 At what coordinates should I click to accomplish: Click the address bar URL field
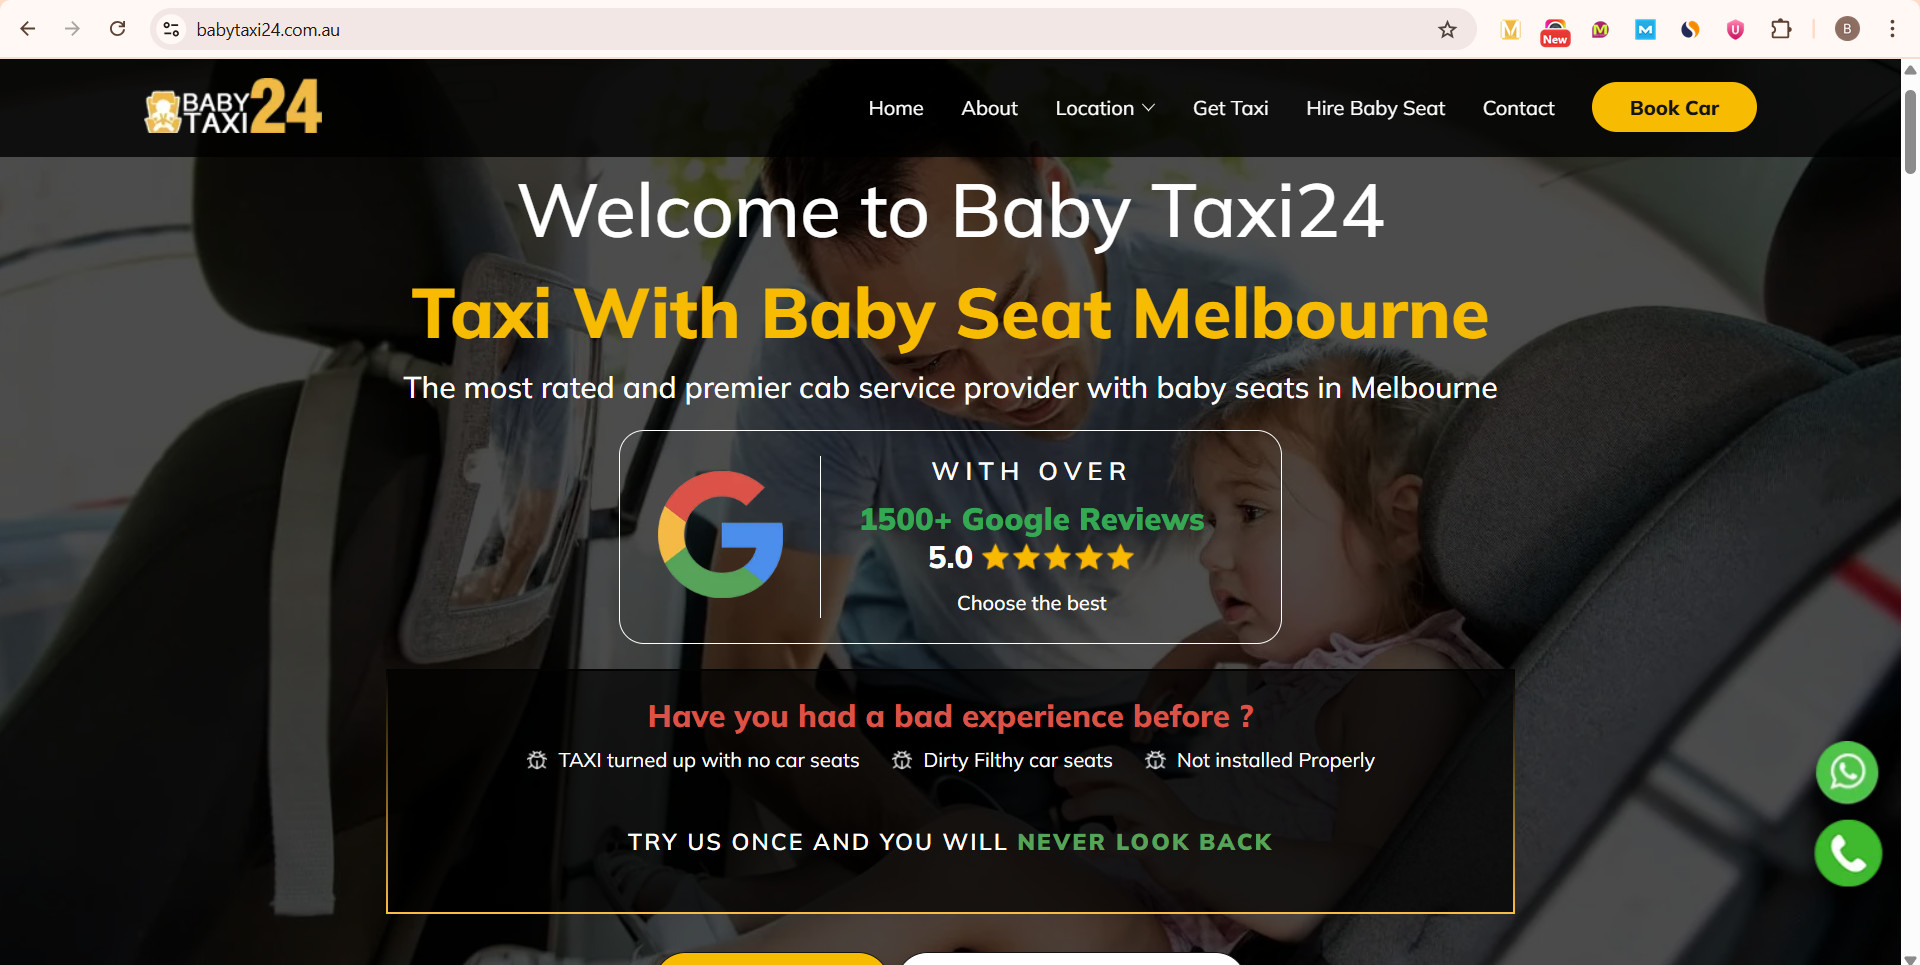click(800, 29)
